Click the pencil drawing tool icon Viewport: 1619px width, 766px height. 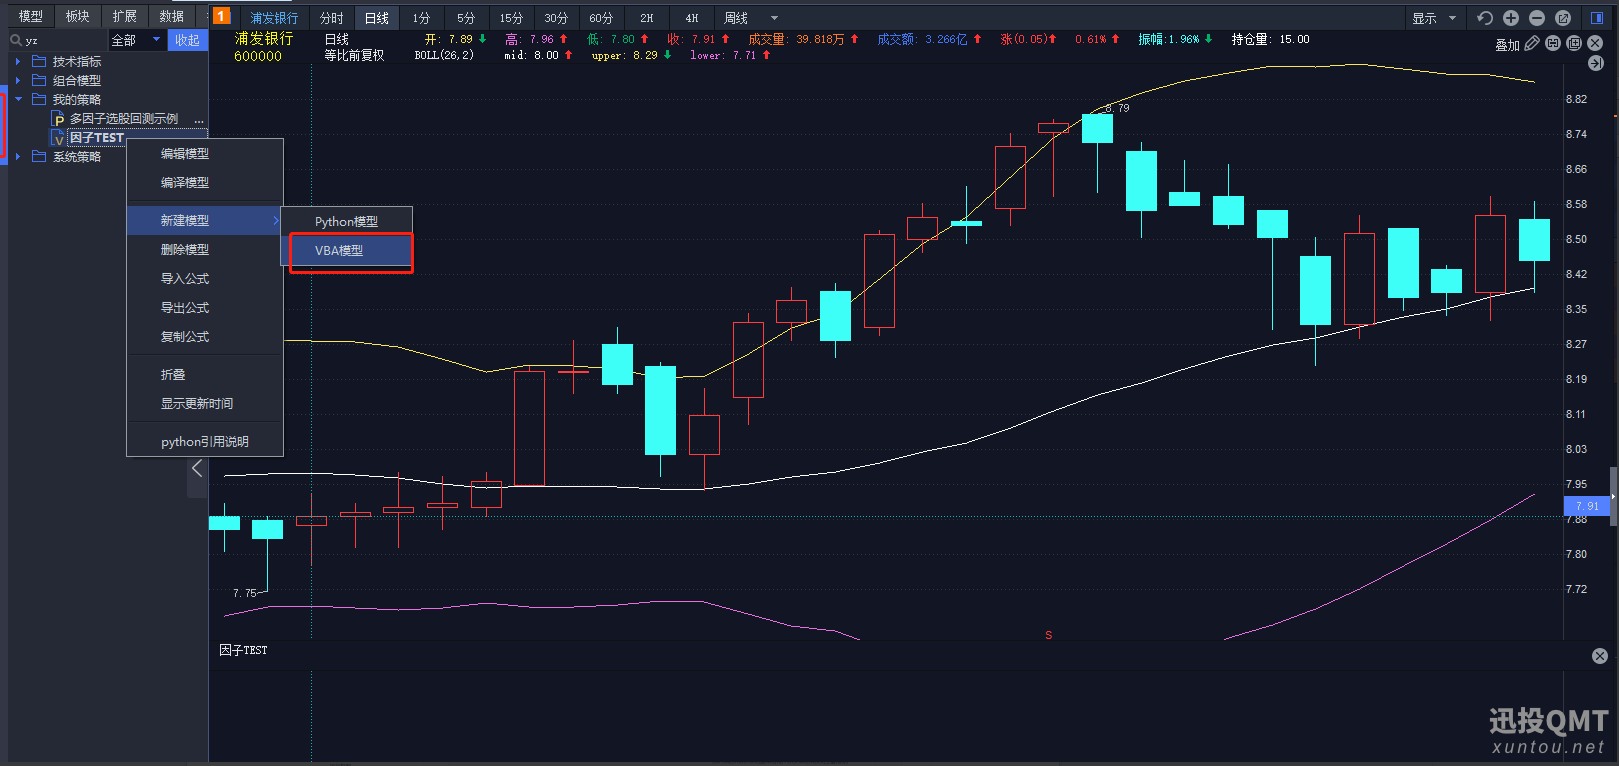pyautogui.click(x=1532, y=43)
